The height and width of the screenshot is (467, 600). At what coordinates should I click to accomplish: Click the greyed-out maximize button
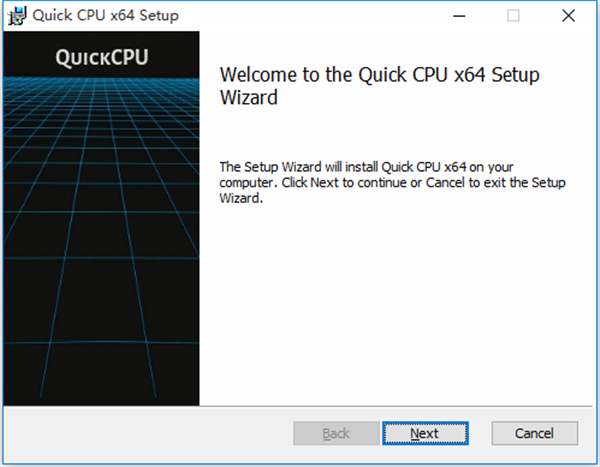click(514, 16)
